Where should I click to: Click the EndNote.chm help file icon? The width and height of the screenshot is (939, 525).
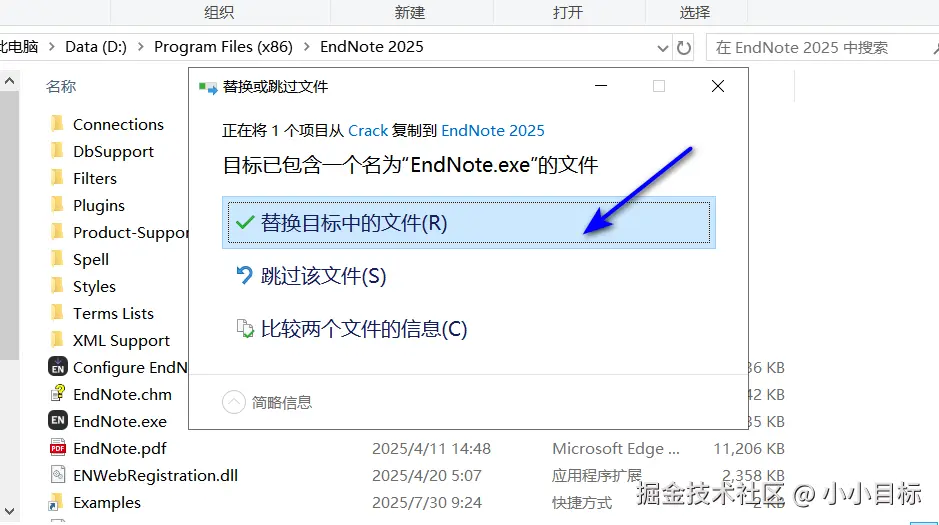coord(57,393)
